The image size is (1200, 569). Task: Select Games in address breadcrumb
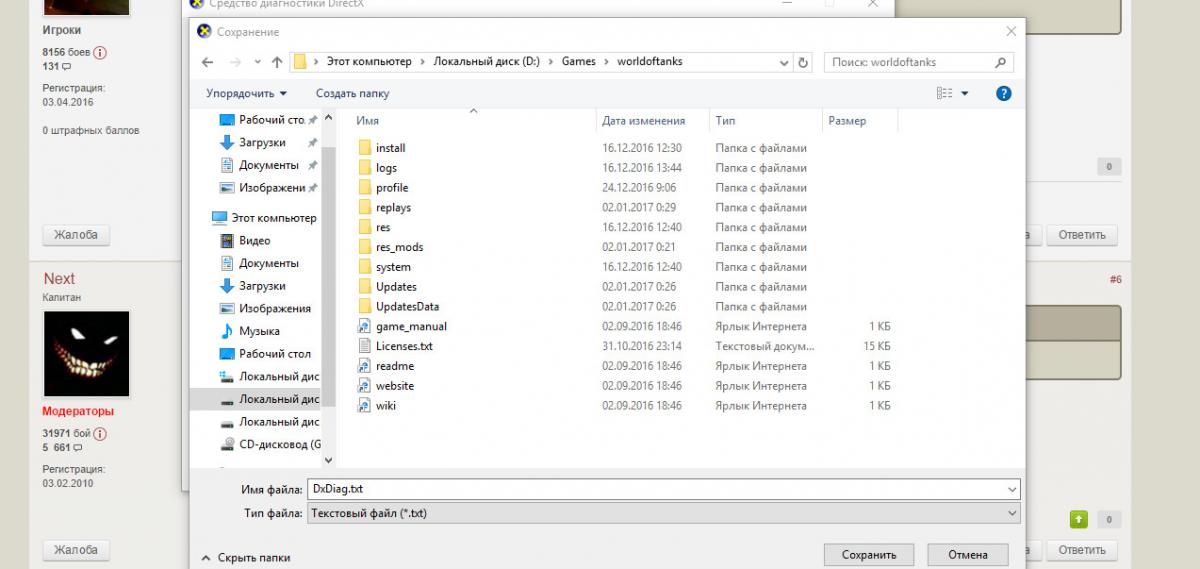click(578, 62)
